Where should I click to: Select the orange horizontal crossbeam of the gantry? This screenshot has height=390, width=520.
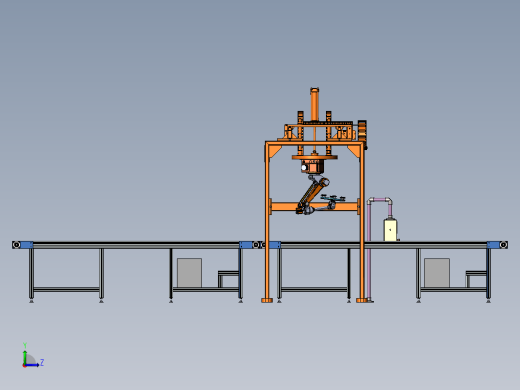315,207
